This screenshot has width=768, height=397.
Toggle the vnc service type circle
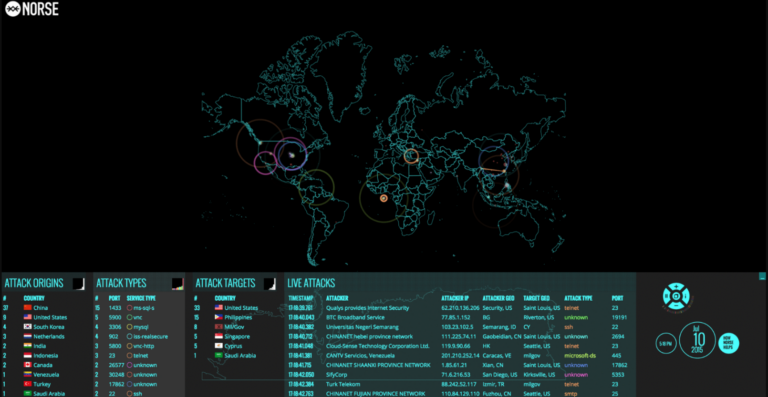[130, 317]
